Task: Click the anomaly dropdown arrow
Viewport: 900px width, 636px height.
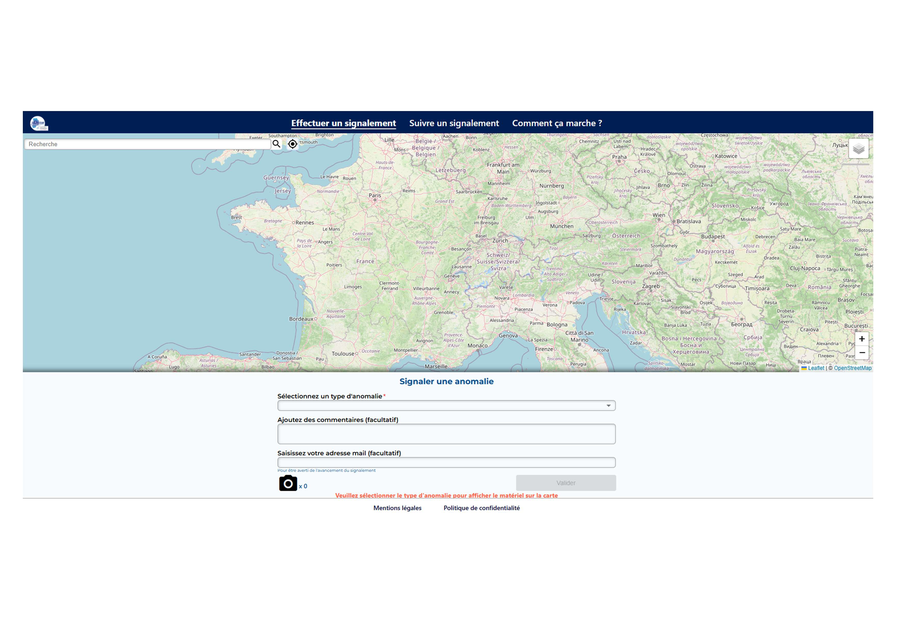Action: click(608, 406)
